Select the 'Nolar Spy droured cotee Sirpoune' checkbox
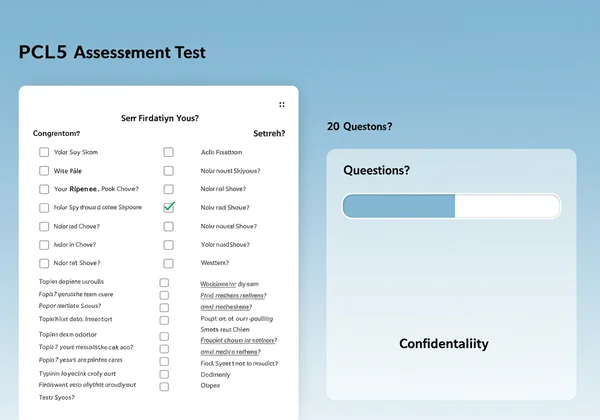Image resolution: width=600 pixels, height=420 pixels. pyautogui.click(x=44, y=208)
